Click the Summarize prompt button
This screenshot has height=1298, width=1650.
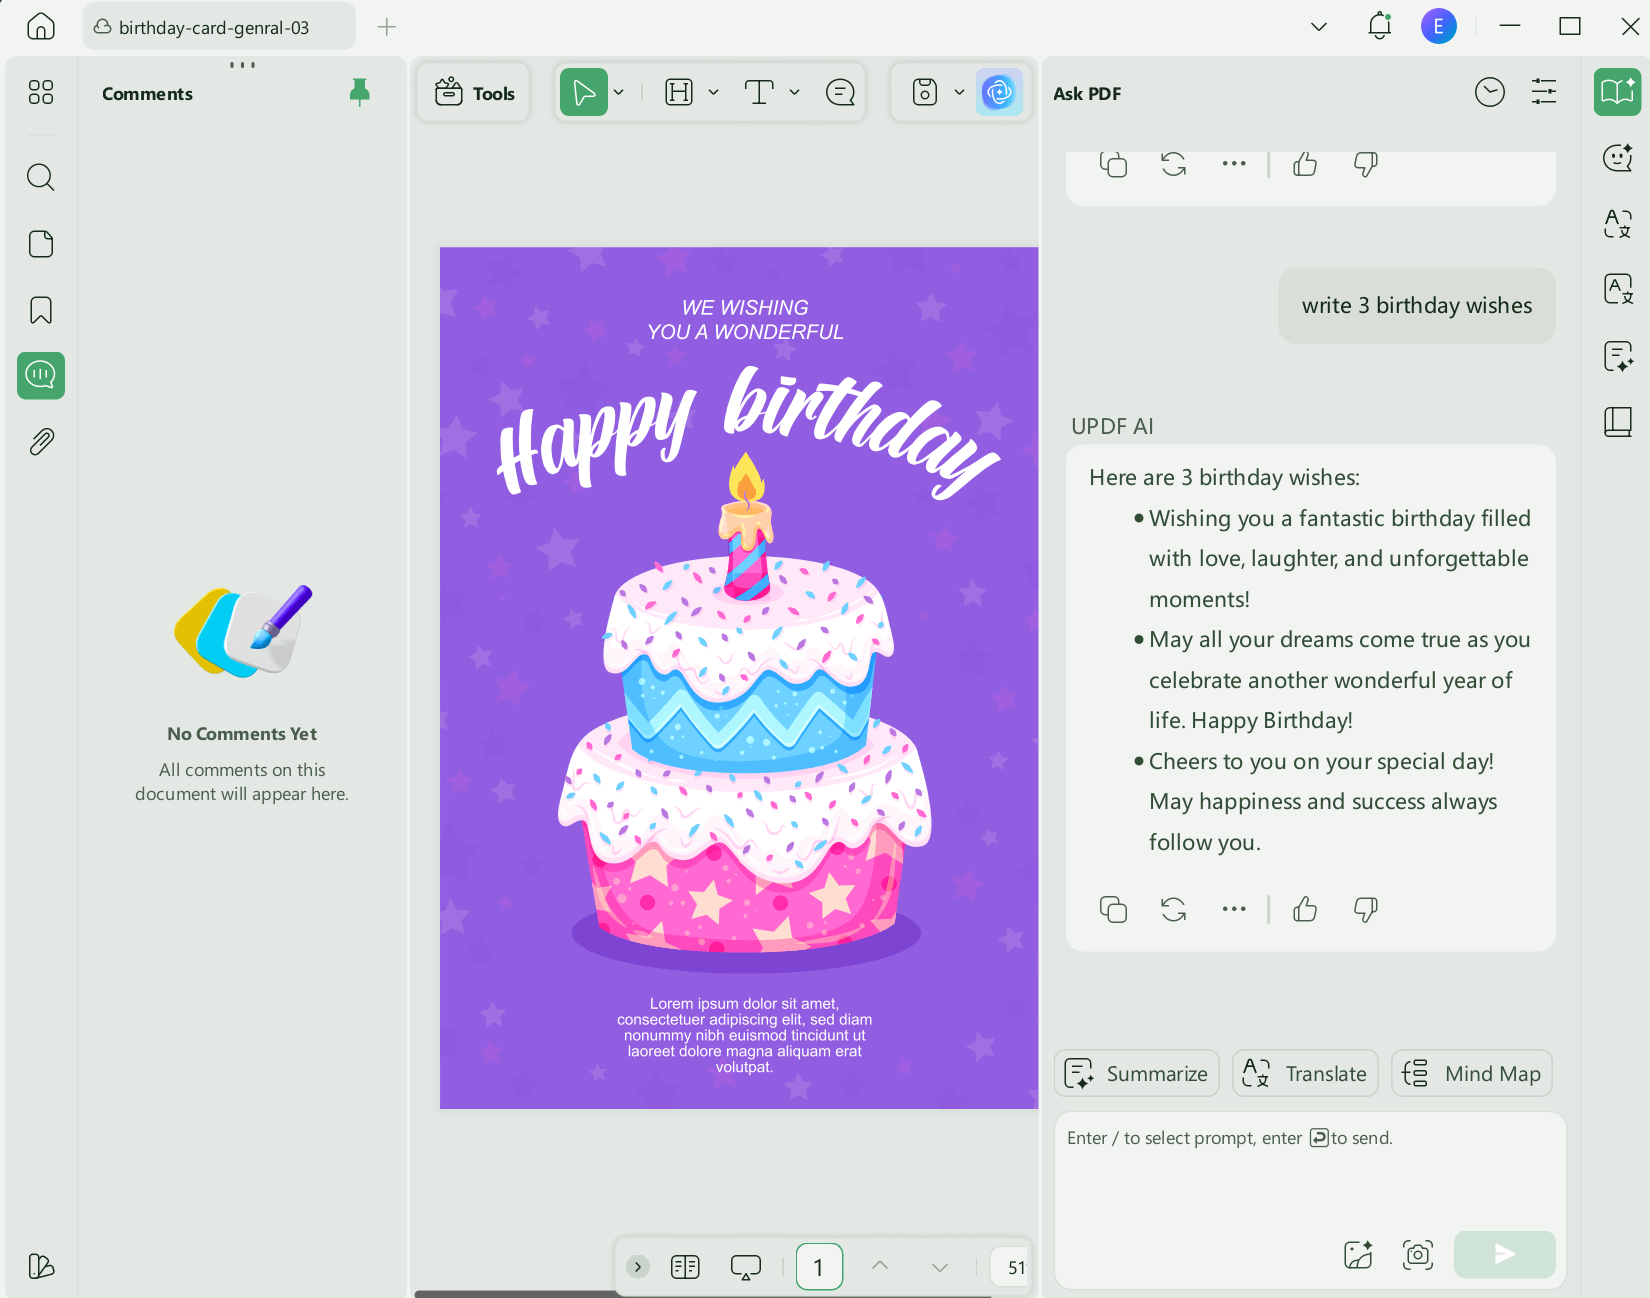pyautogui.click(x=1137, y=1073)
